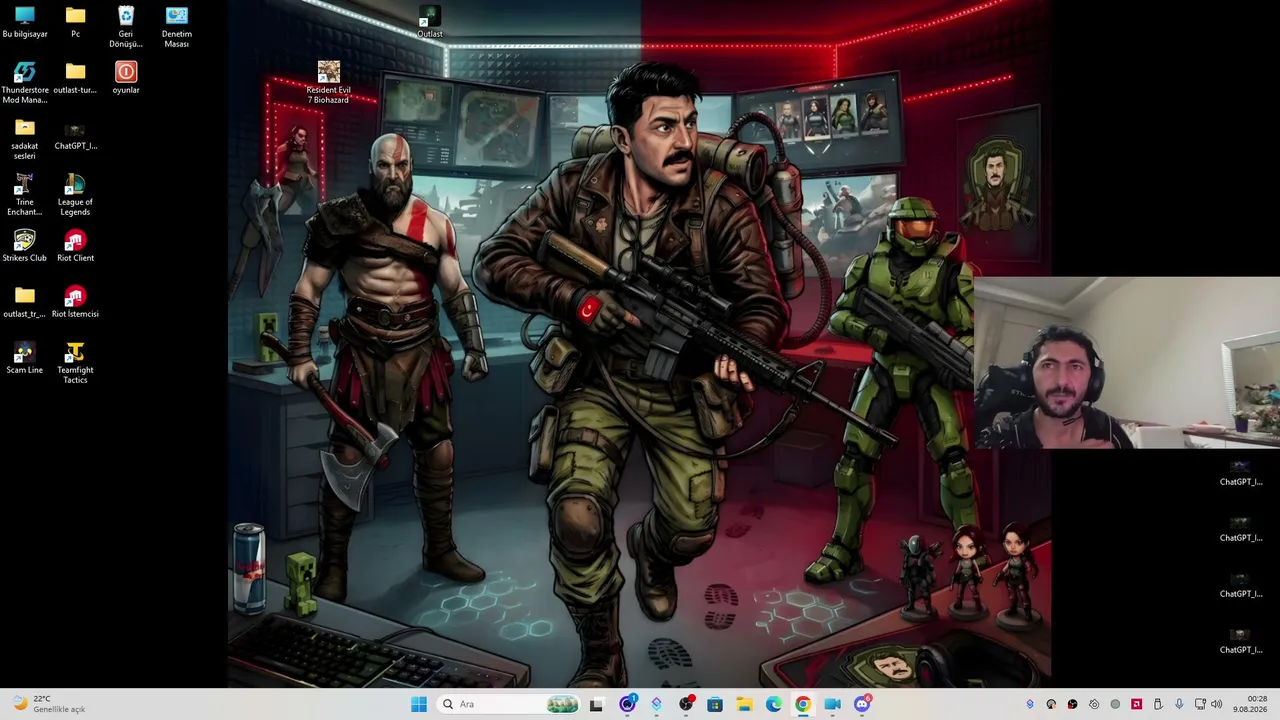Open the Windows Start menu
1280x720 pixels.
(419, 704)
